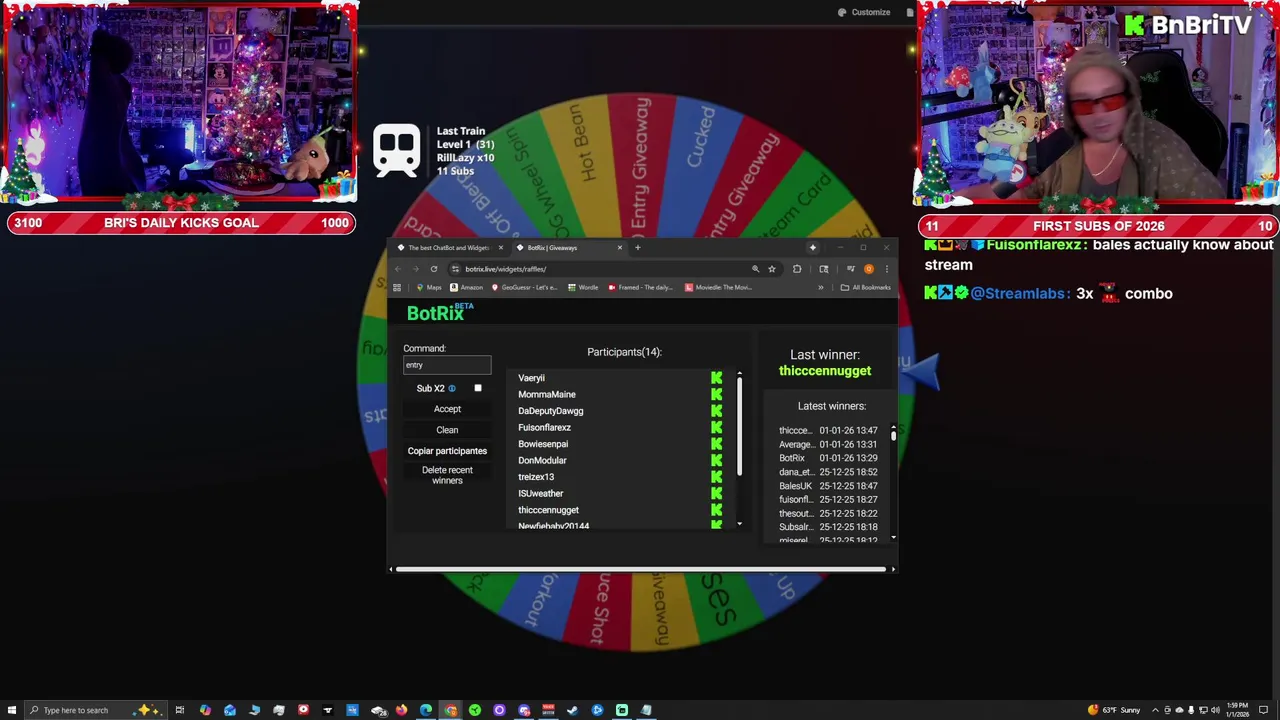Click Customize in the background window
The height and width of the screenshot is (720, 1280).
pos(864,12)
